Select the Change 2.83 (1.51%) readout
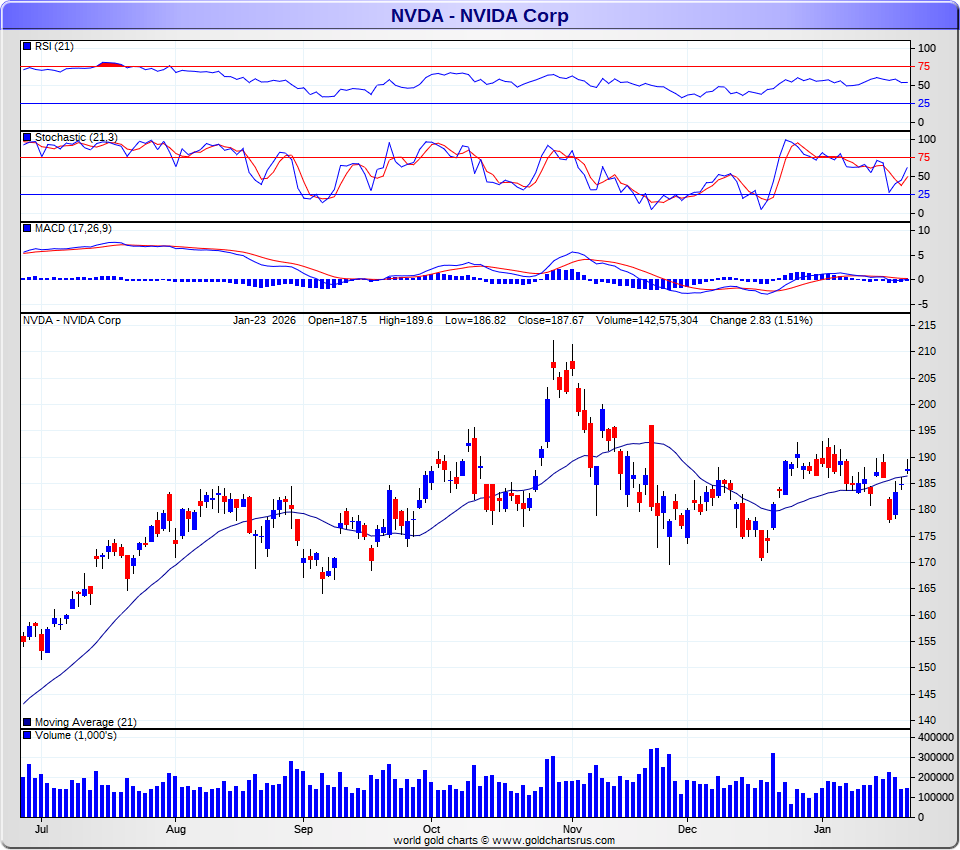Screen dimensions: 960x850 760,320
